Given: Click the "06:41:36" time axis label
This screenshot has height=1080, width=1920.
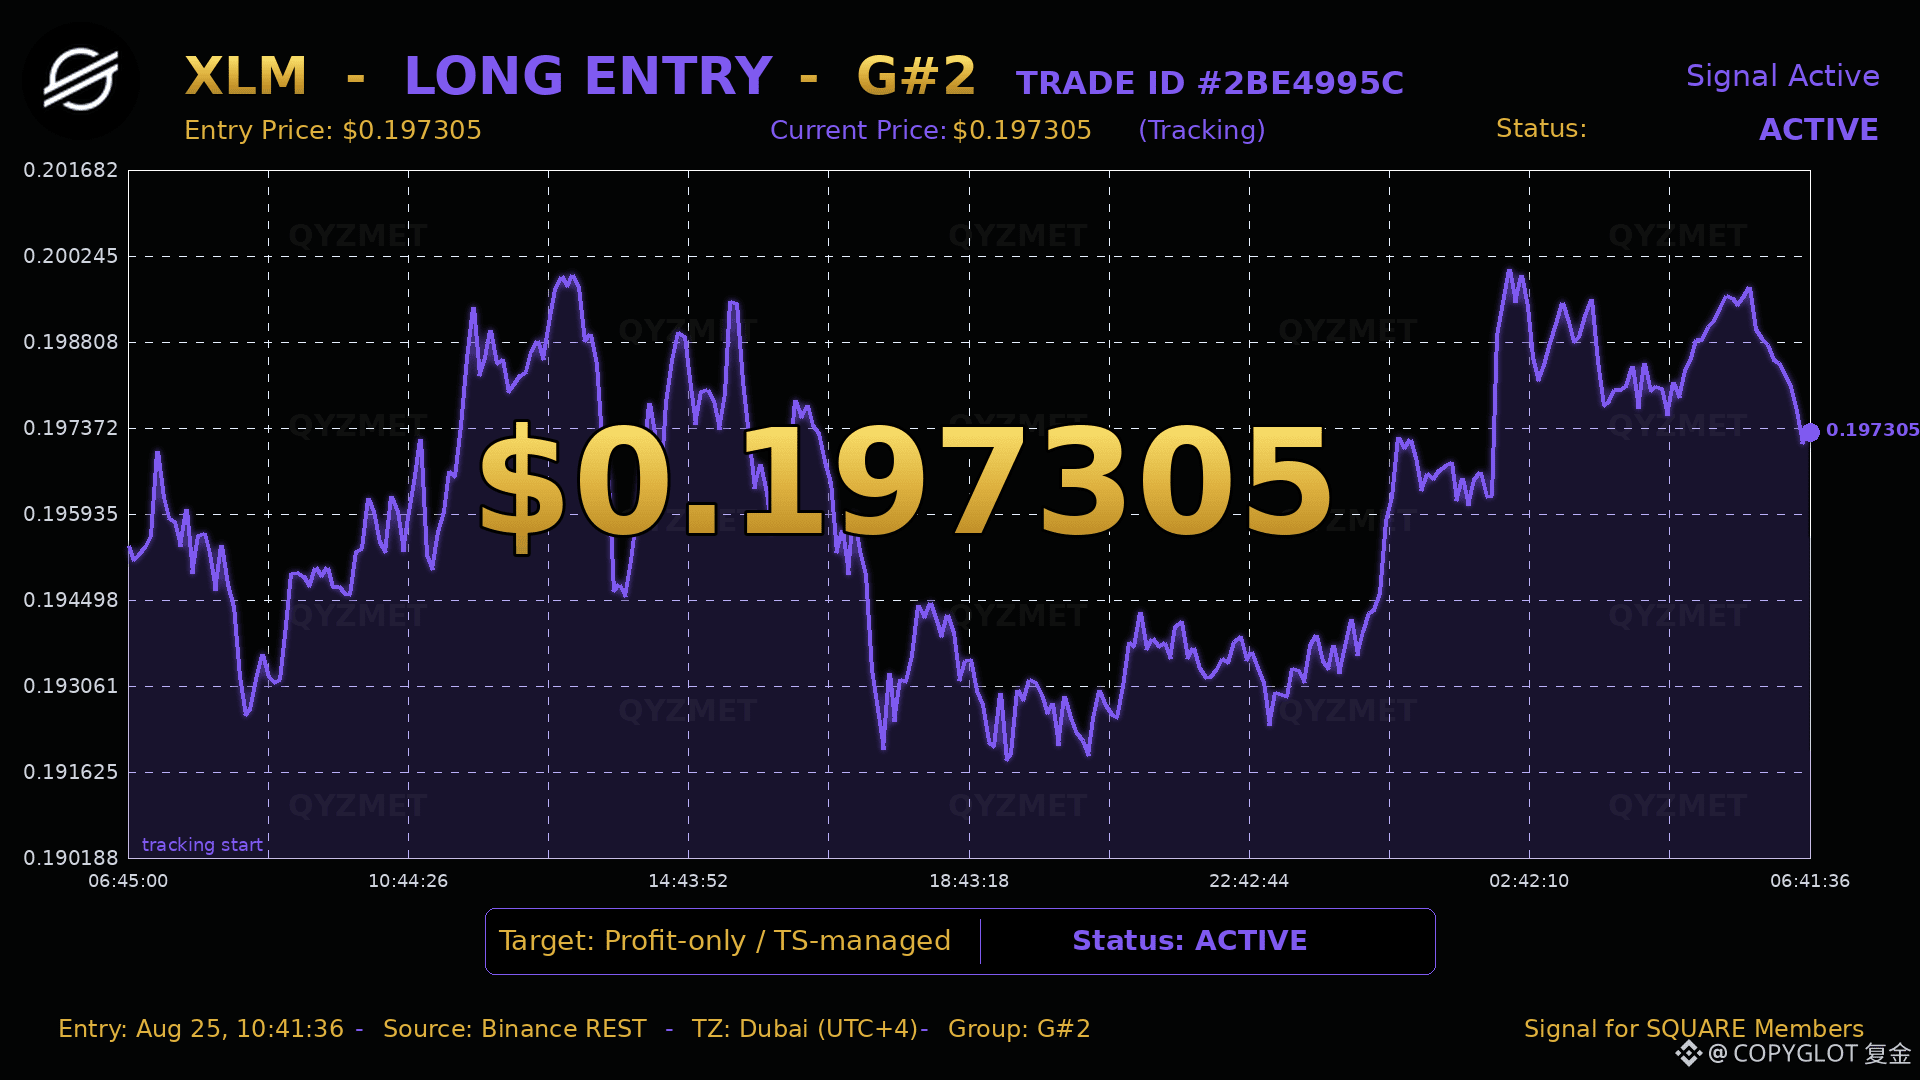Looking at the screenshot, I should click(1810, 881).
